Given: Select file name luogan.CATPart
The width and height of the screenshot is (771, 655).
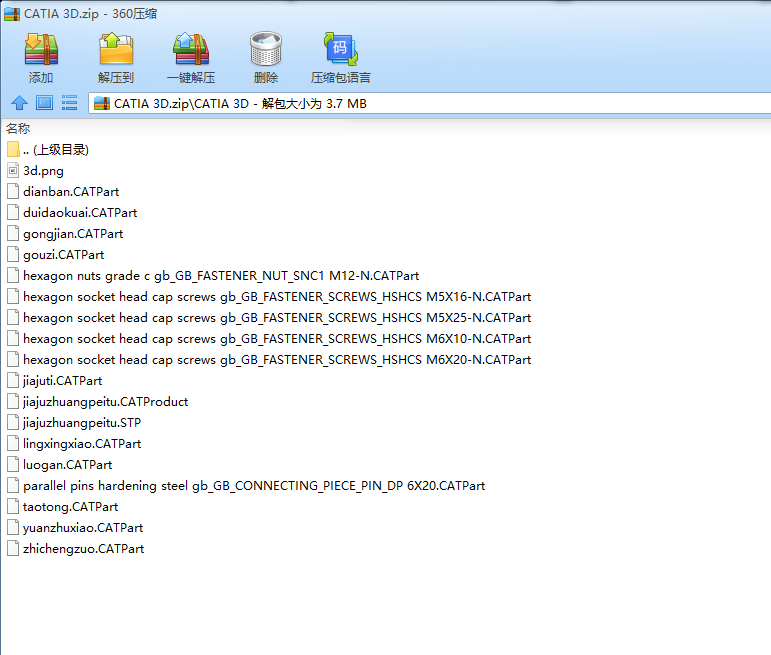Looking at the screenshot, I should 67,465.
